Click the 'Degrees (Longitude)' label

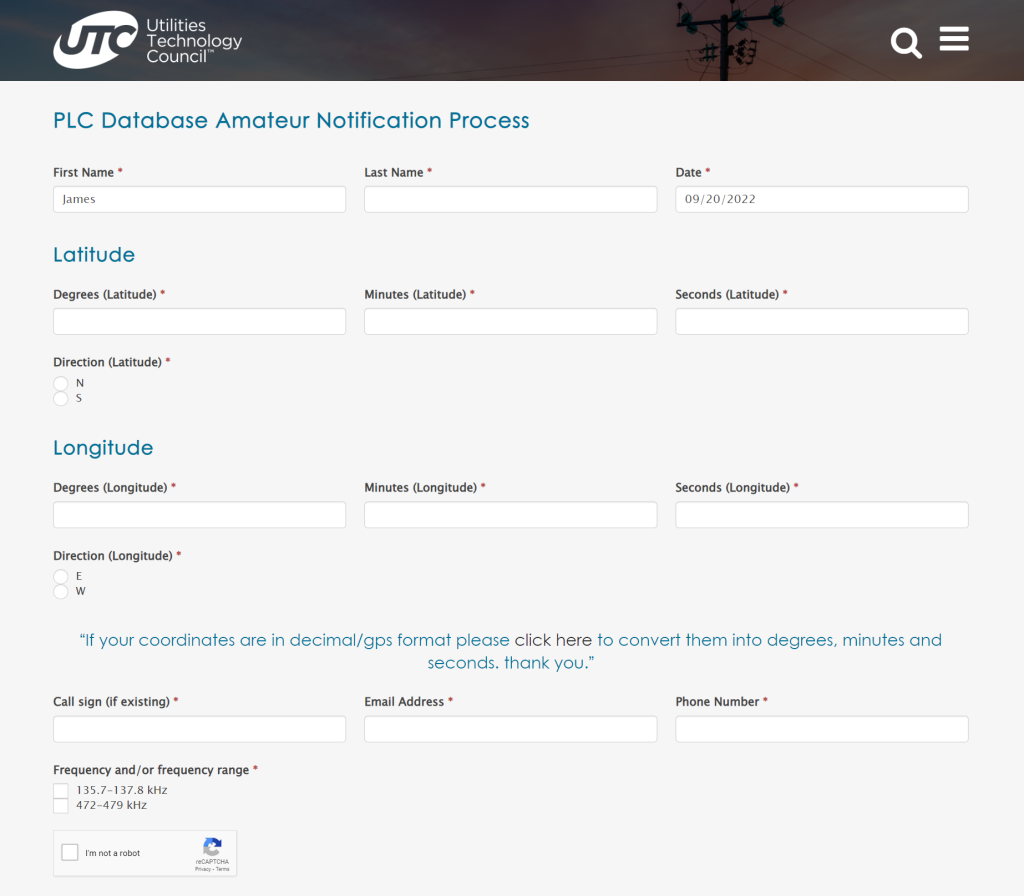110,488
